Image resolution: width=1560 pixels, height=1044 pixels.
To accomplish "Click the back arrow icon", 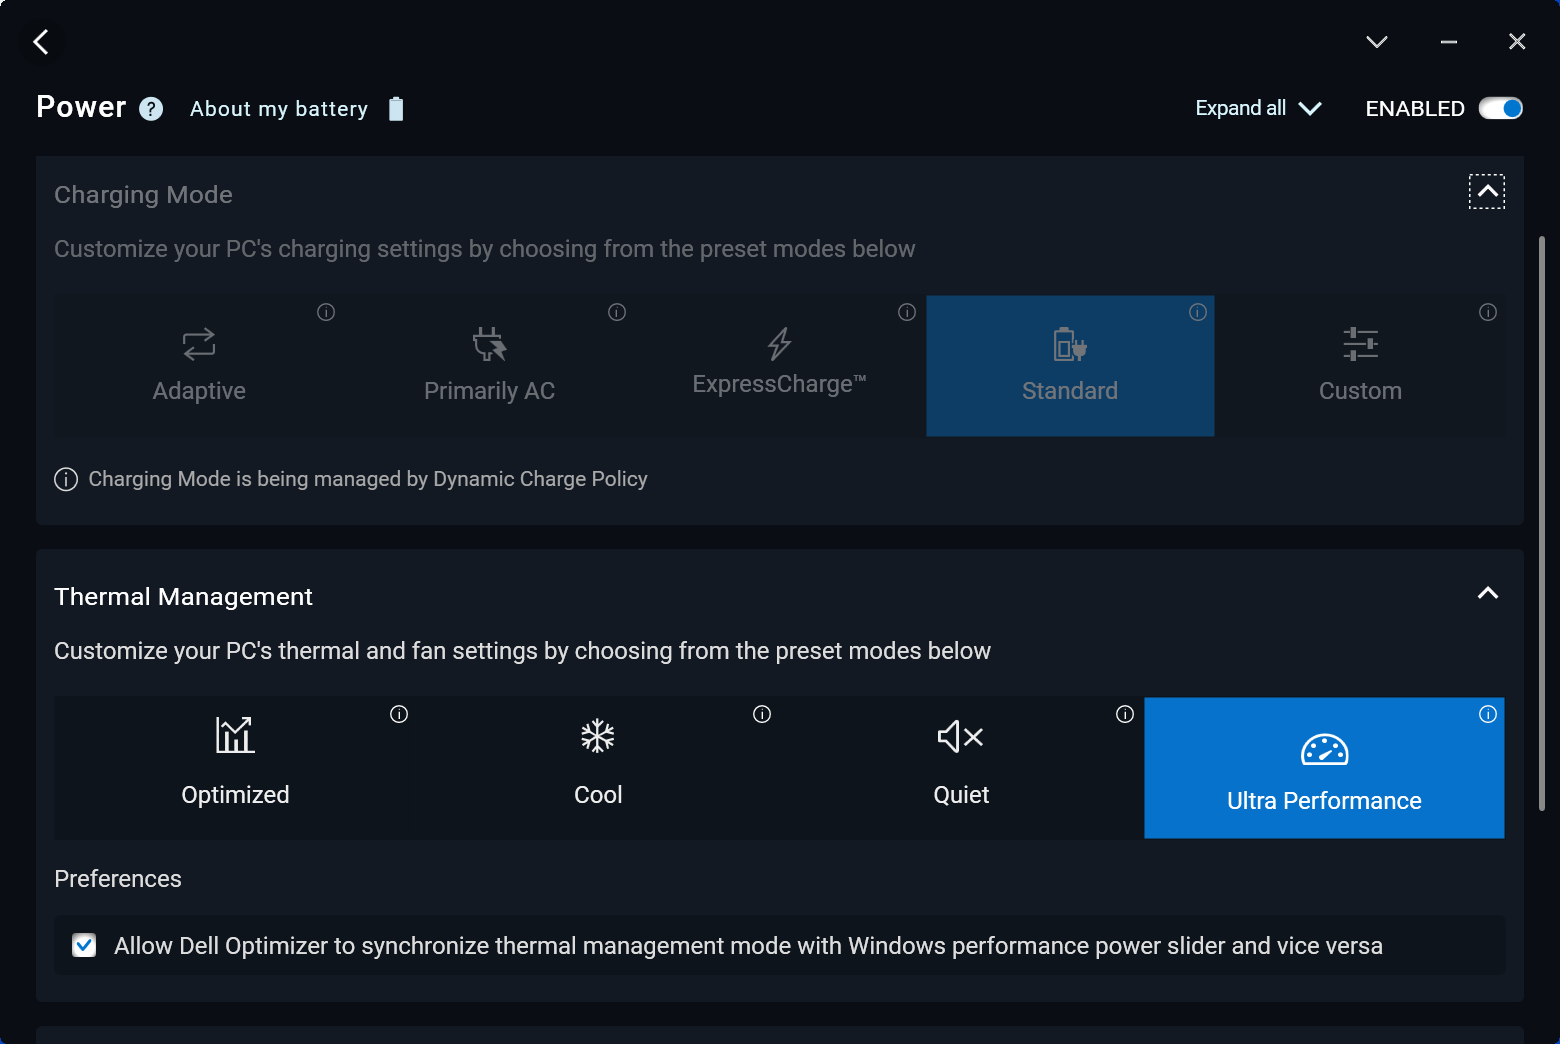I will coord(41,42).
